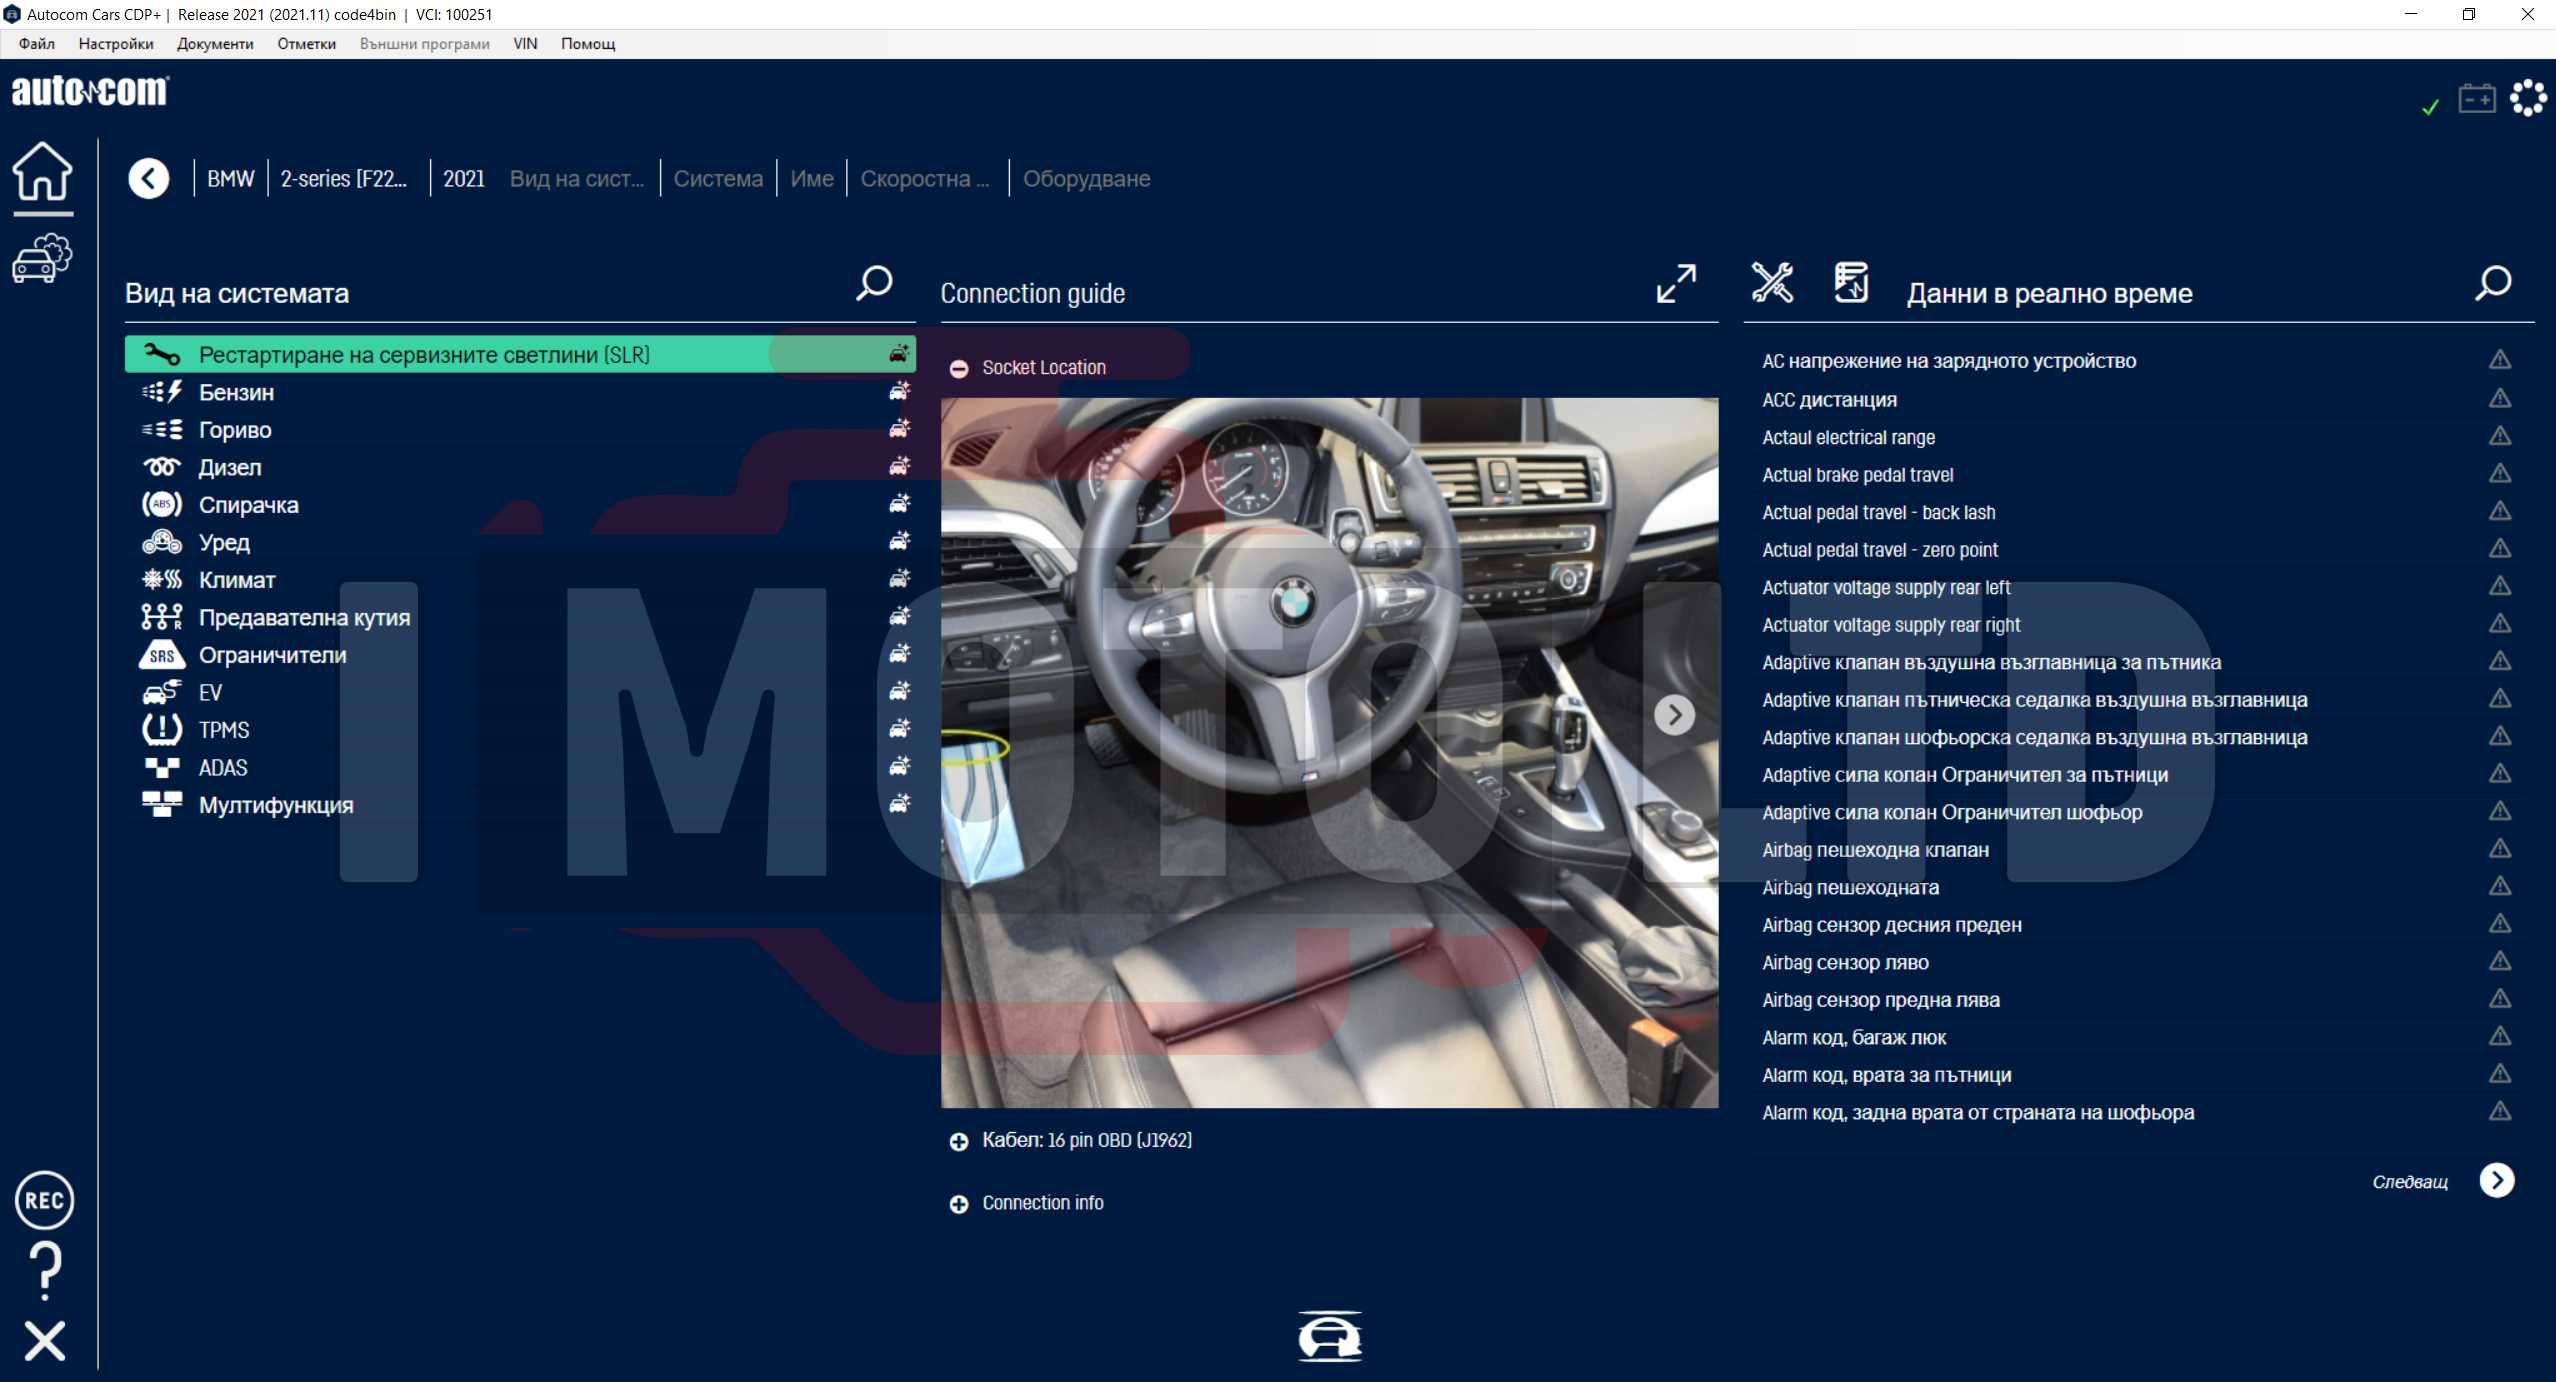Click the Скоростна ... breadcrumb step
2556x1382 pixels.
click(924, 179)
